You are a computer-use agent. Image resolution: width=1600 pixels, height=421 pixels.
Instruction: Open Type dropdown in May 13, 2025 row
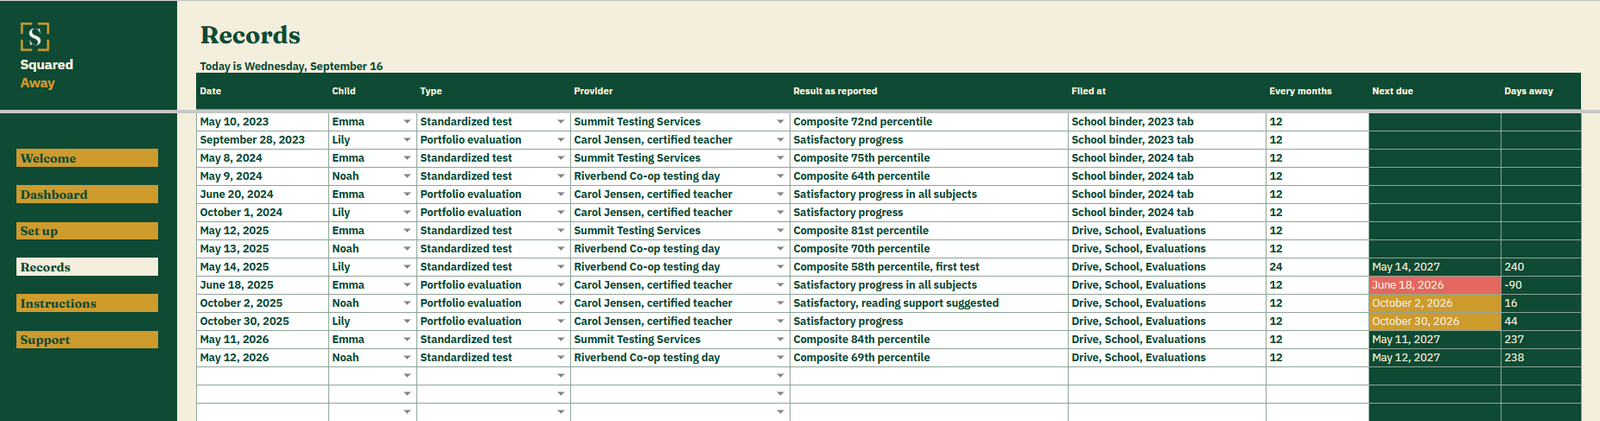pos(561,249)
